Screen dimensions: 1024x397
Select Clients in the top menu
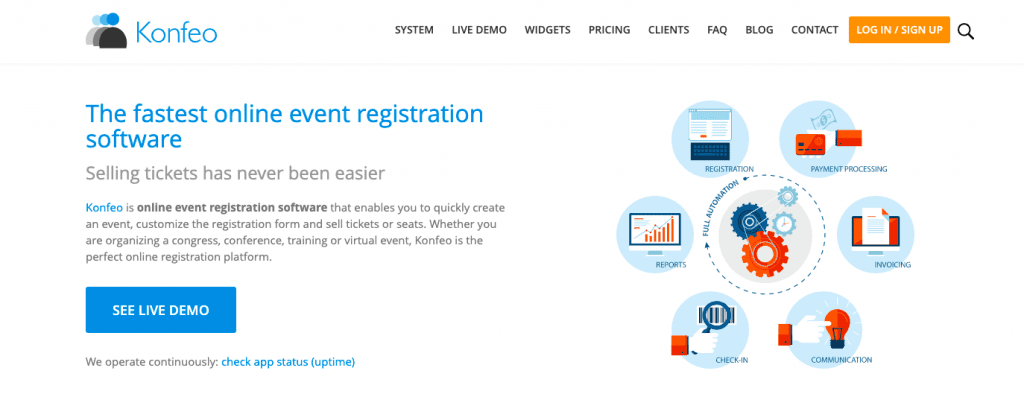point(669,30)
